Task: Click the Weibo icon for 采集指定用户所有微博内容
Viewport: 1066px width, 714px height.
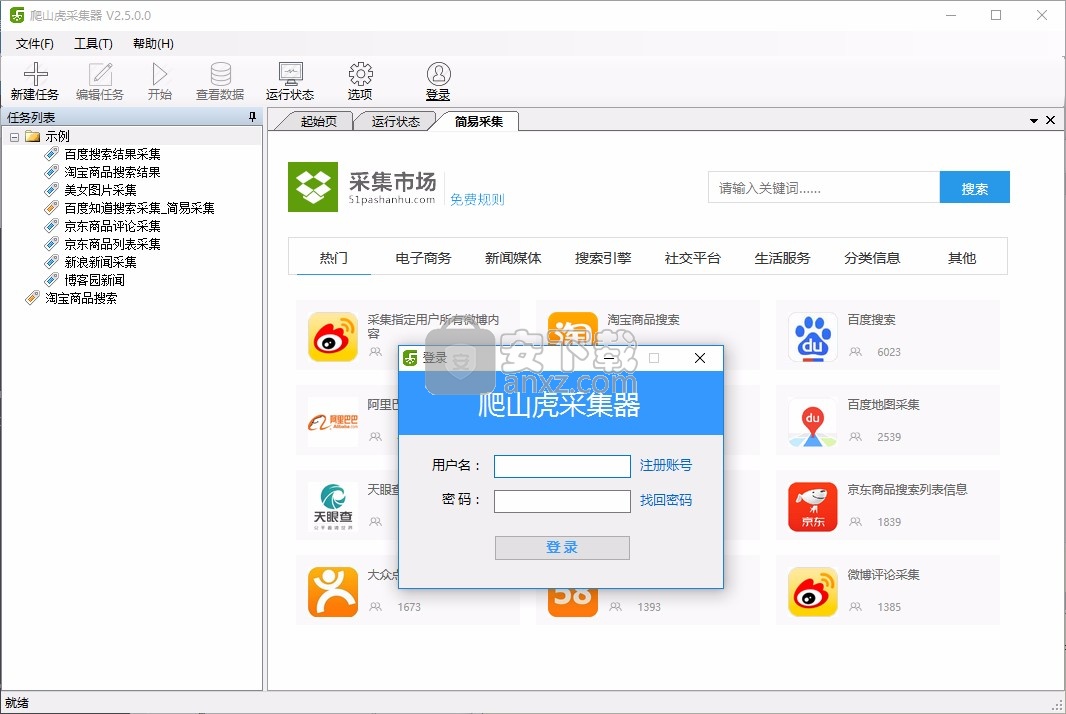Action: click(332, 337)
